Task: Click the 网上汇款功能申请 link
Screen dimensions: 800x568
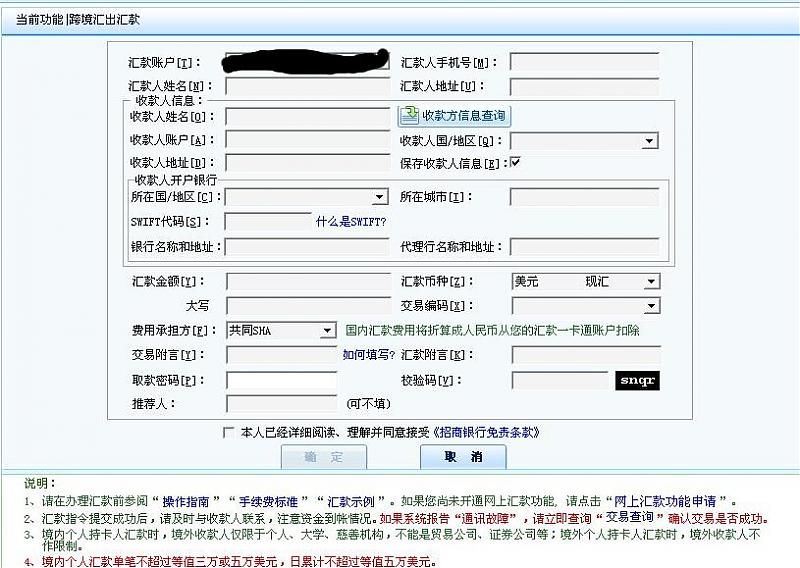Action: pos(680,500)
